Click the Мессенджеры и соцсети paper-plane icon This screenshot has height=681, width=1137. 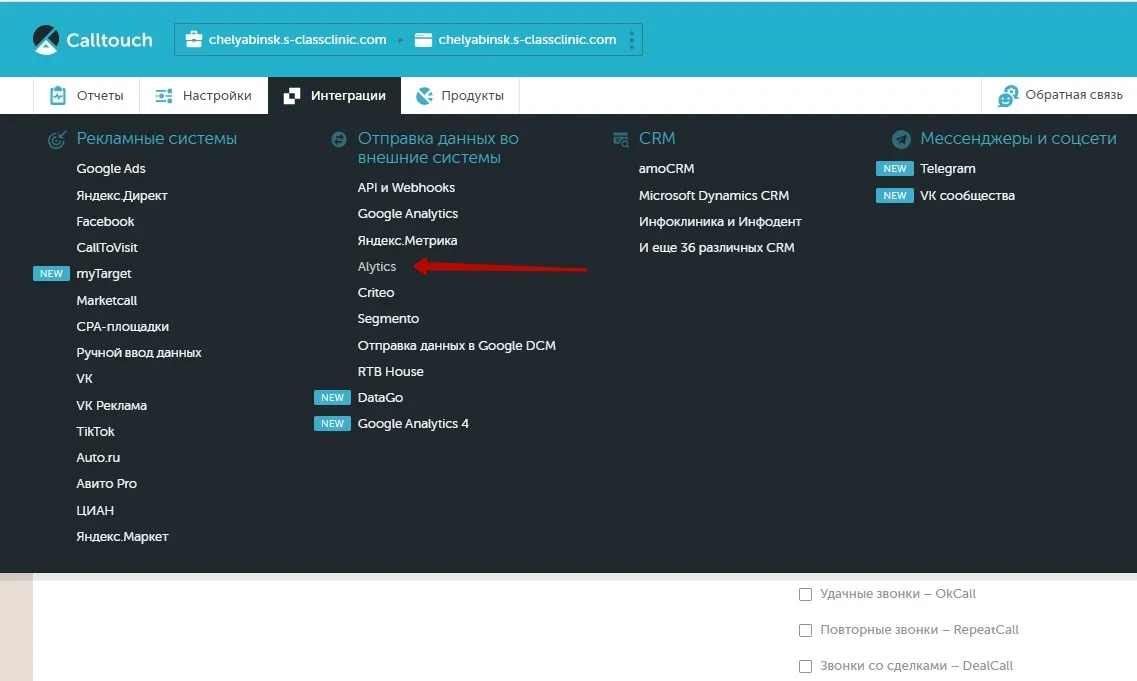click(901, 139)
